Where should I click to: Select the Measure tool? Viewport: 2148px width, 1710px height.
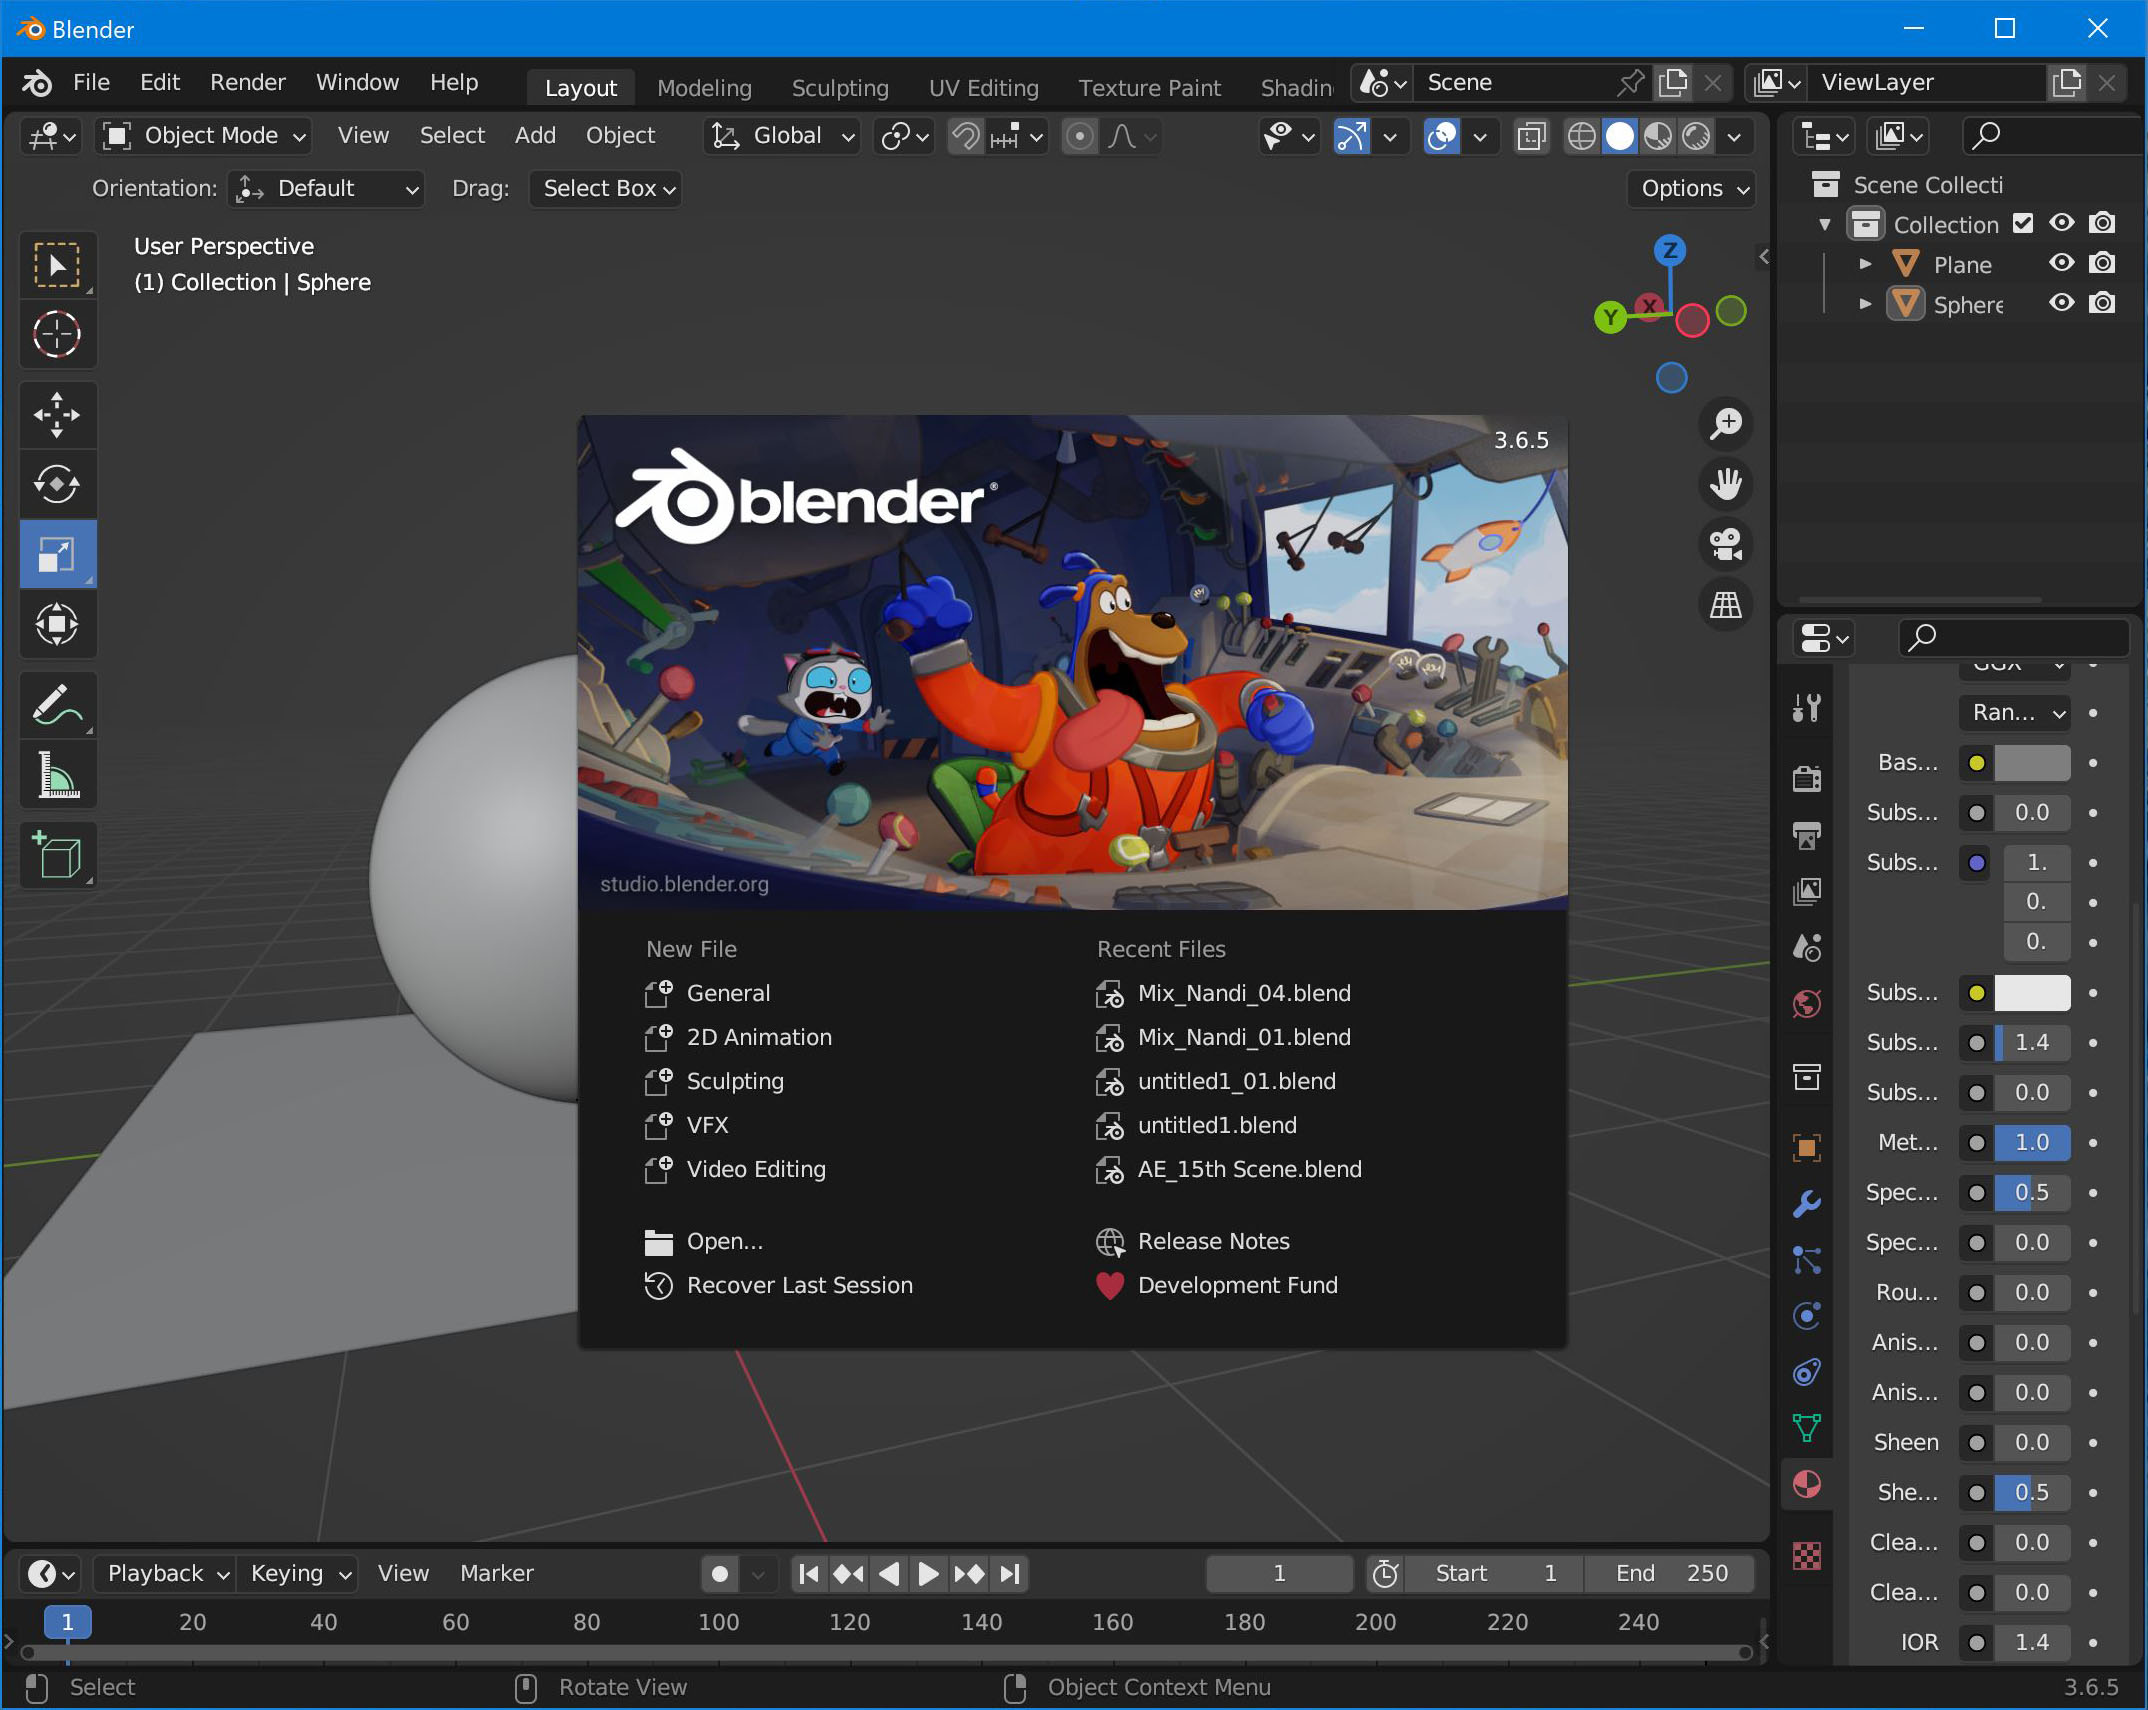(x=57, y=774)
